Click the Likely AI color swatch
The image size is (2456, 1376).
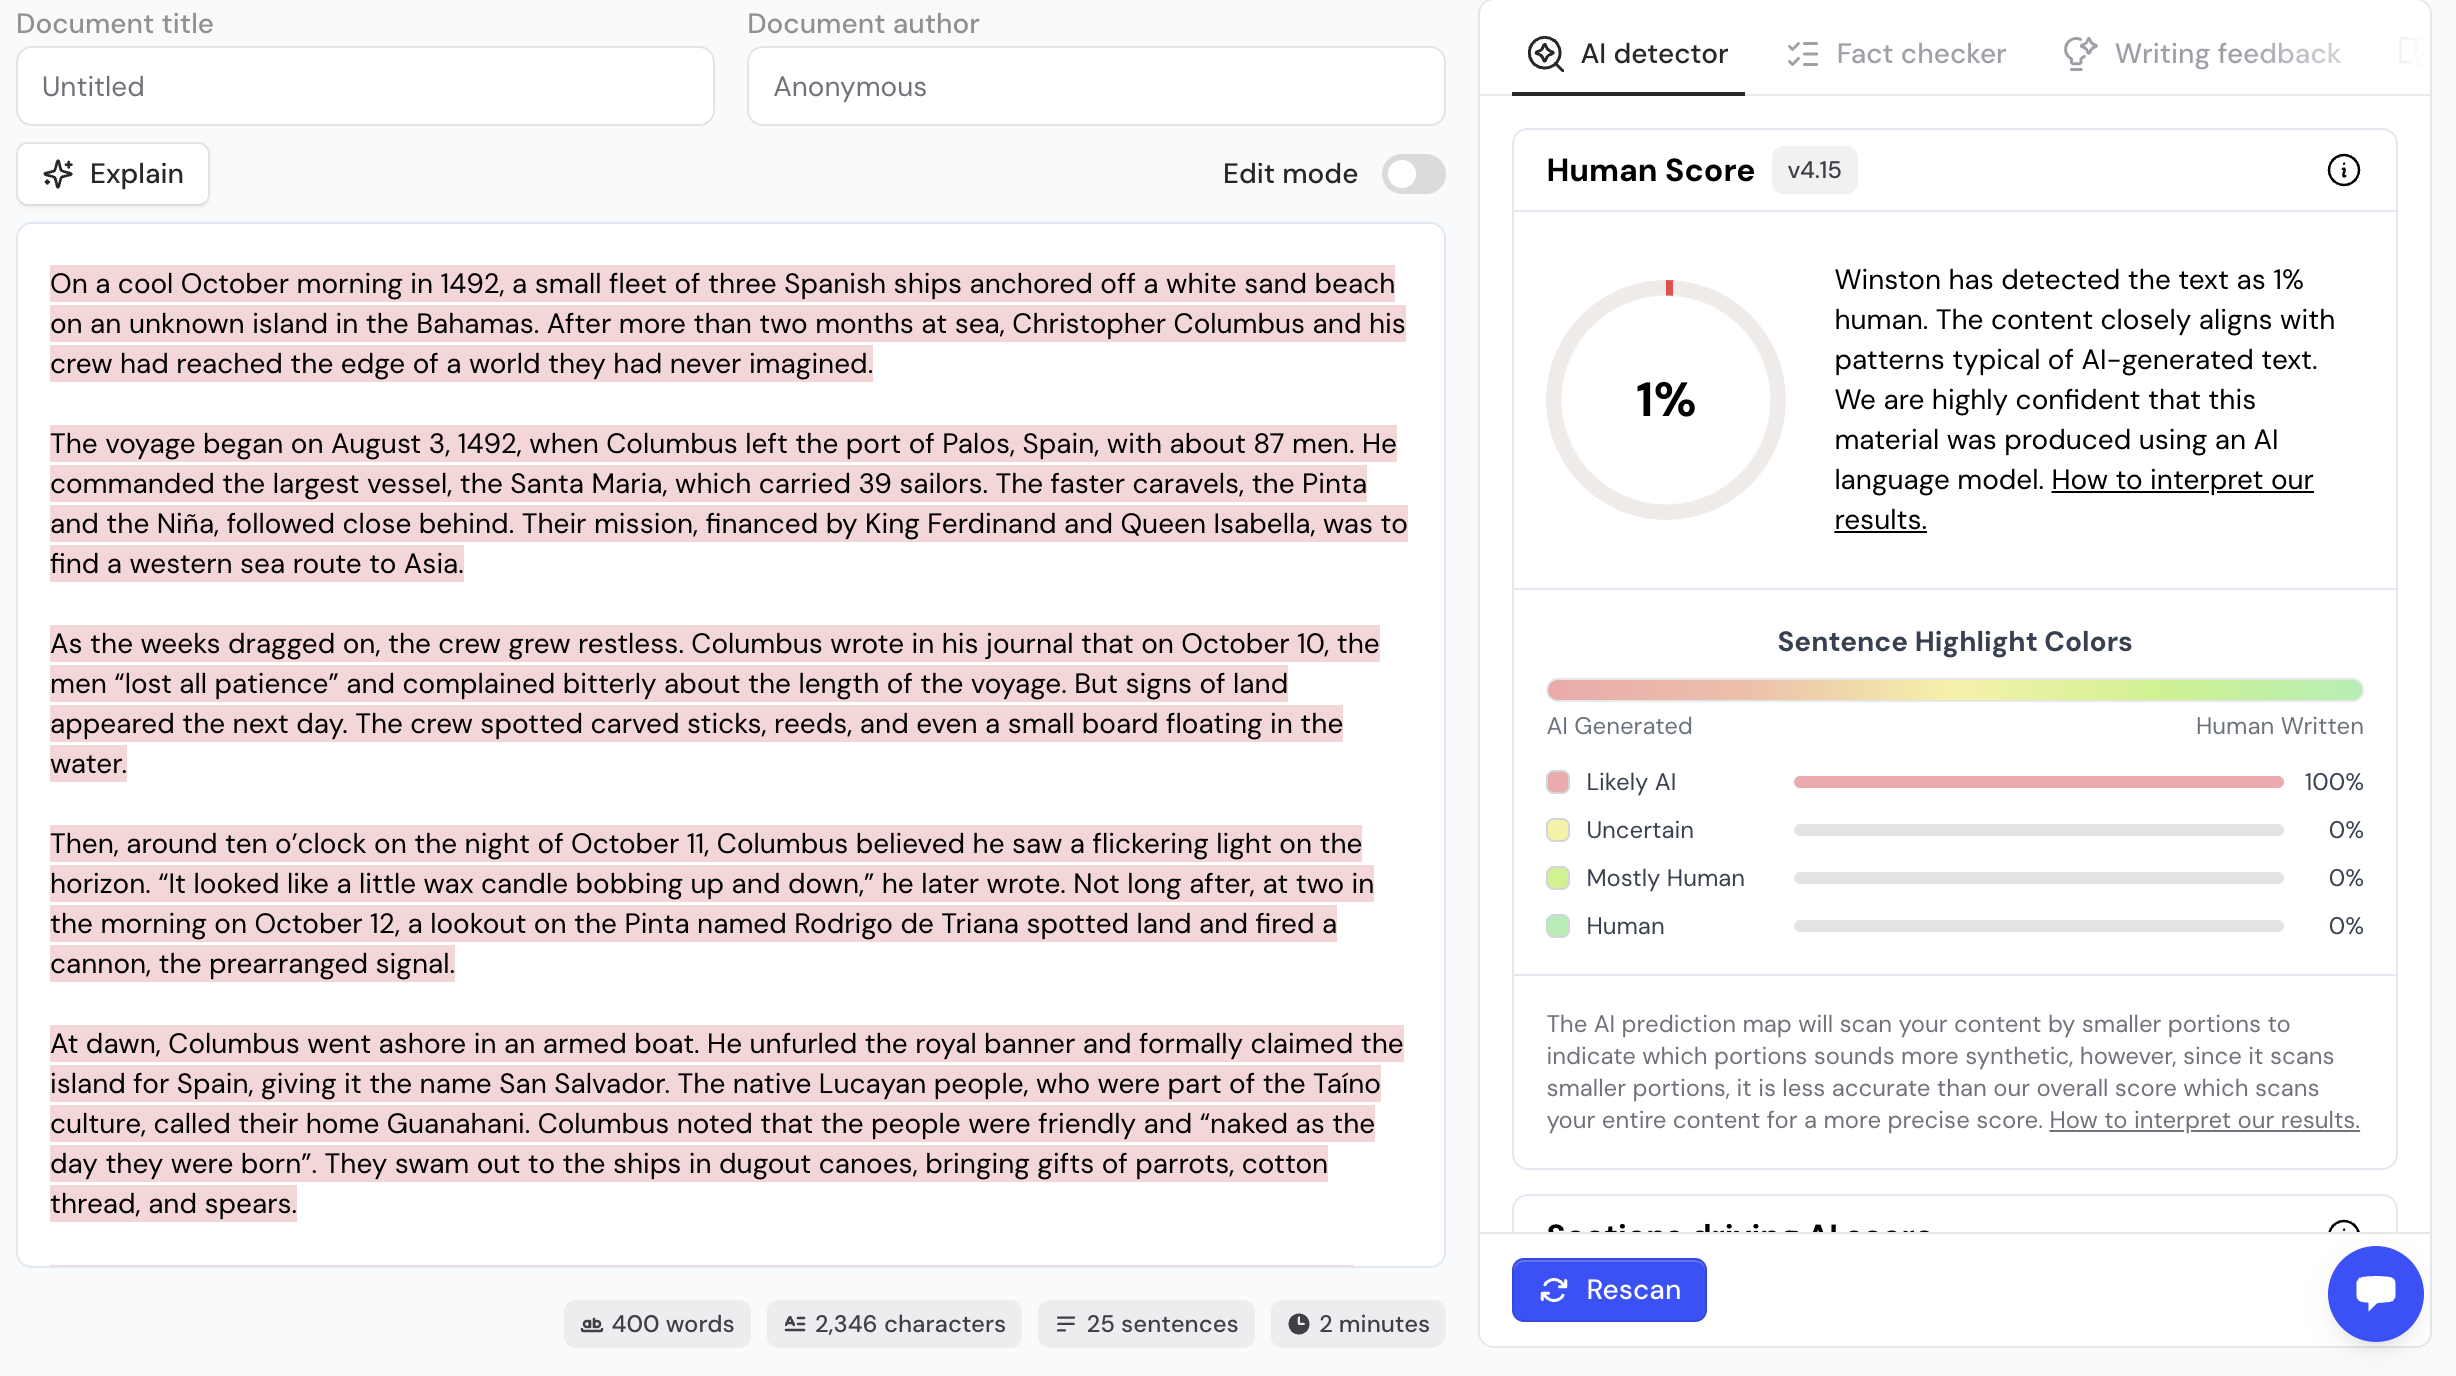[x=1558, y=782]
